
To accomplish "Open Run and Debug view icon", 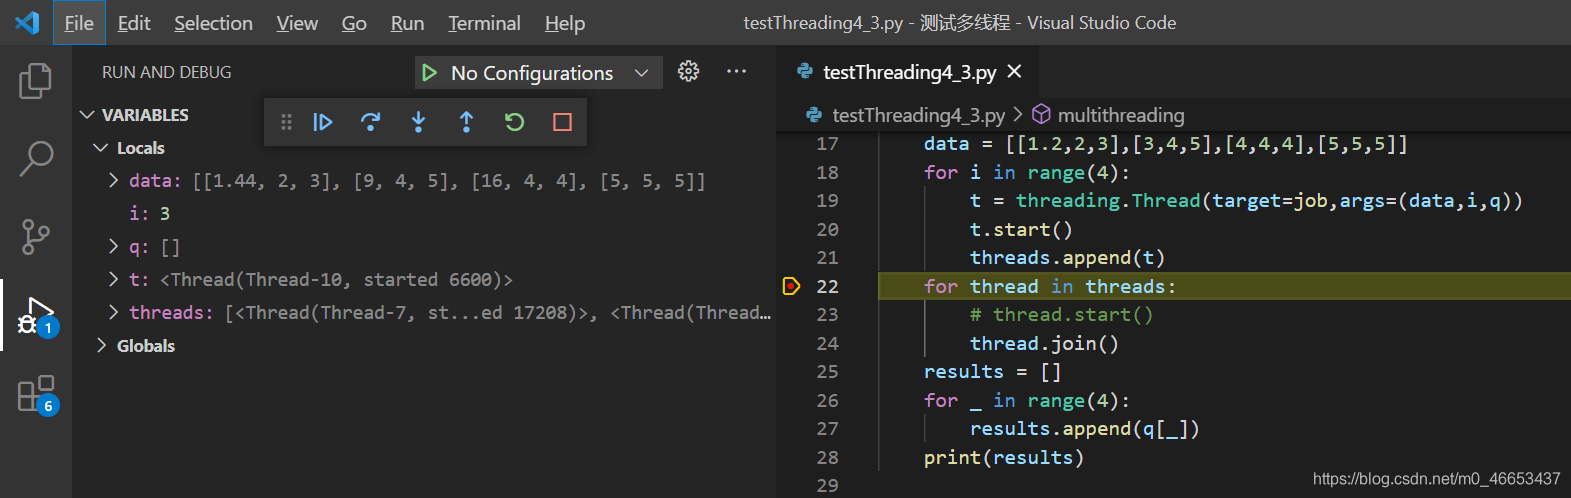I will point(36,316).
